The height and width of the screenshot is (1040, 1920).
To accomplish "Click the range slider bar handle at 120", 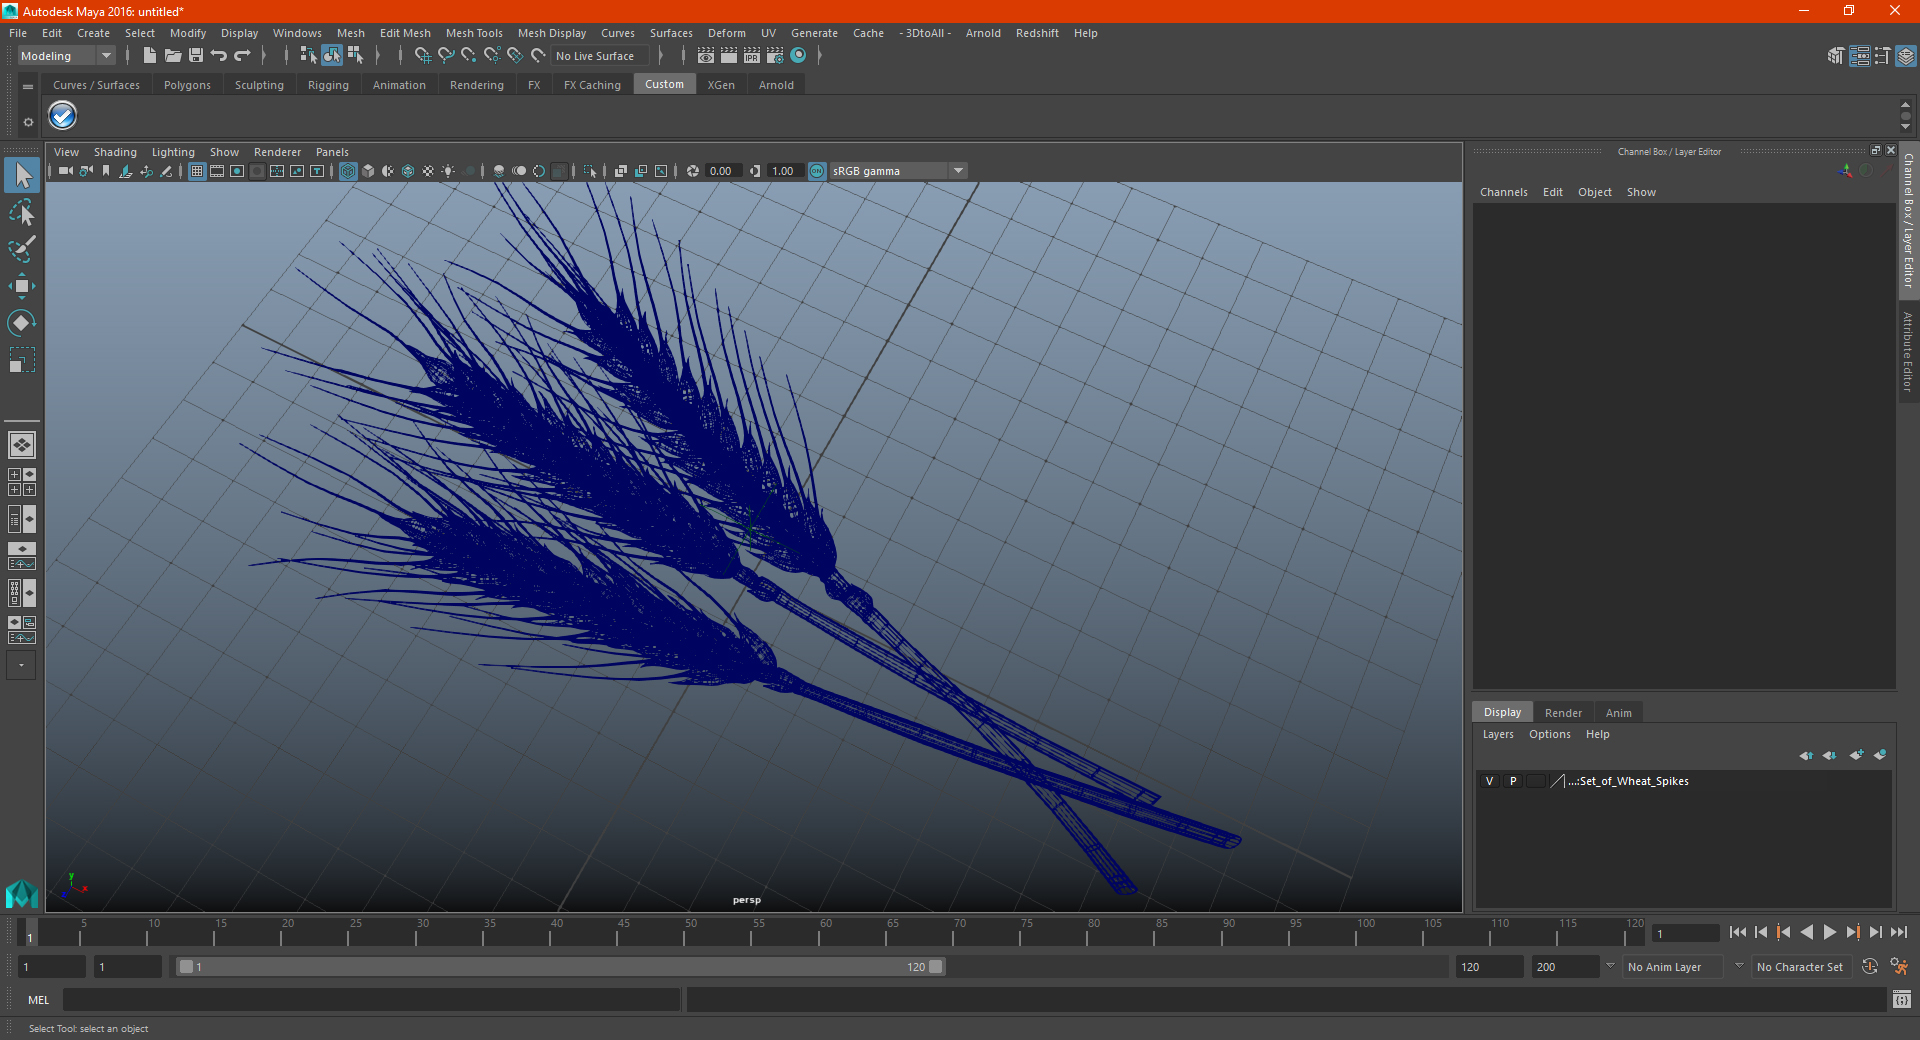I will click(x=936, y=967).
